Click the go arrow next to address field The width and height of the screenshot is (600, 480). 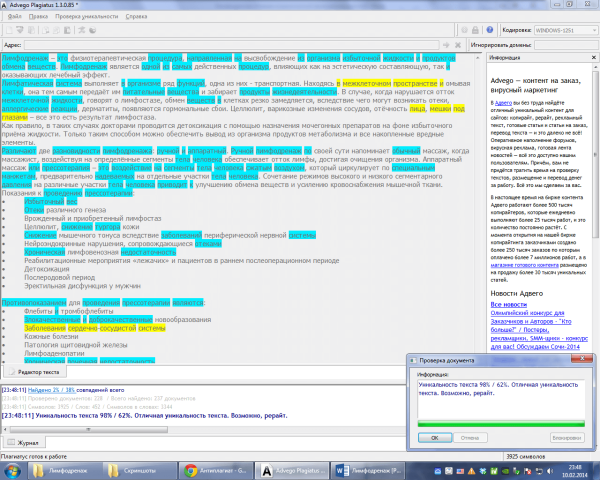(446, 45)
